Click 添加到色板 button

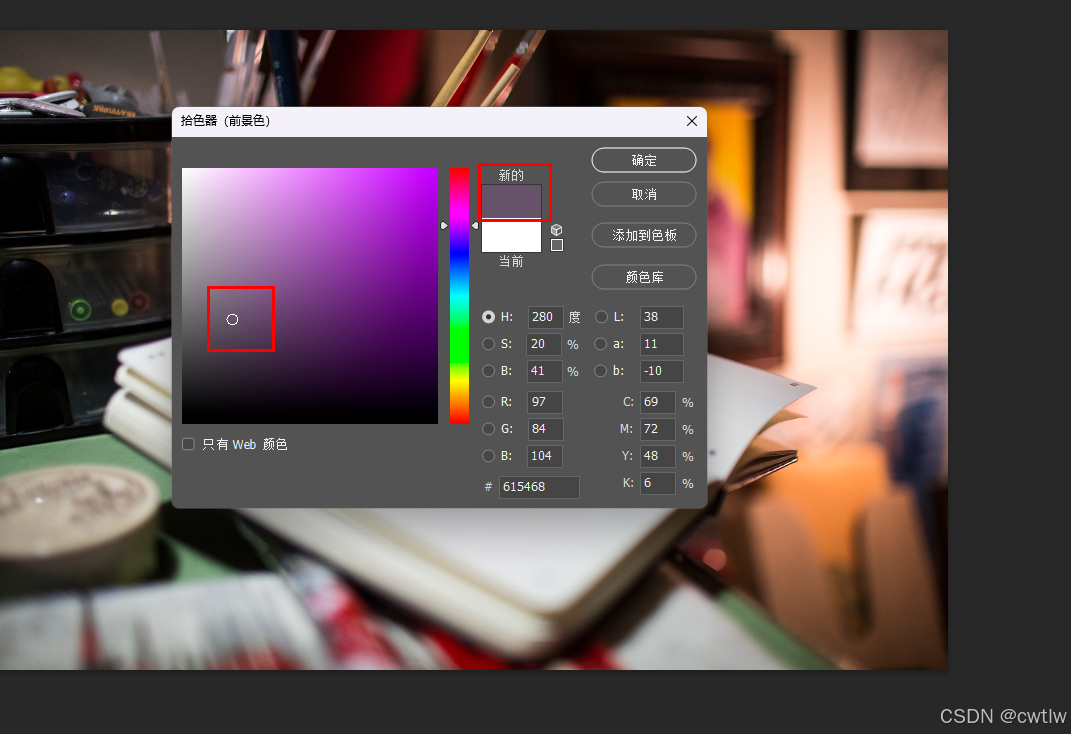(643, 236)
